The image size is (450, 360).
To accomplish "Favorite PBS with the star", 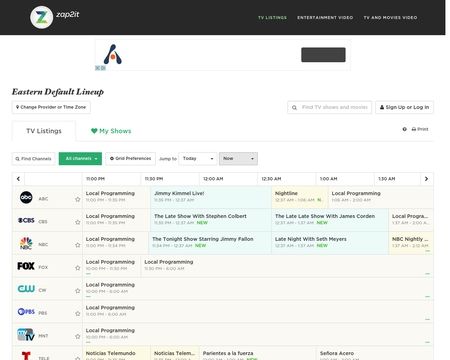I will tap(78, 313).
